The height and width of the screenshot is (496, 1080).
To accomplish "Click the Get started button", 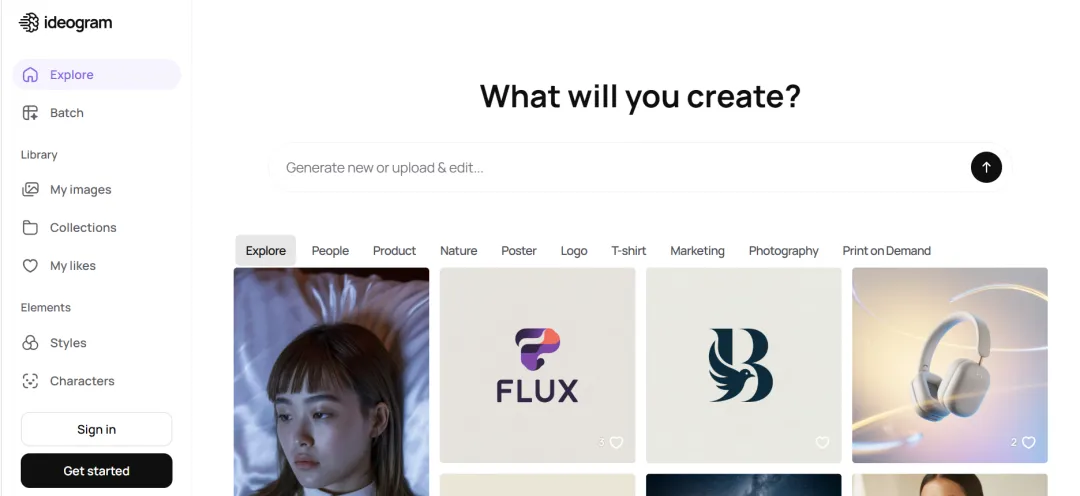I will [96, 471].
